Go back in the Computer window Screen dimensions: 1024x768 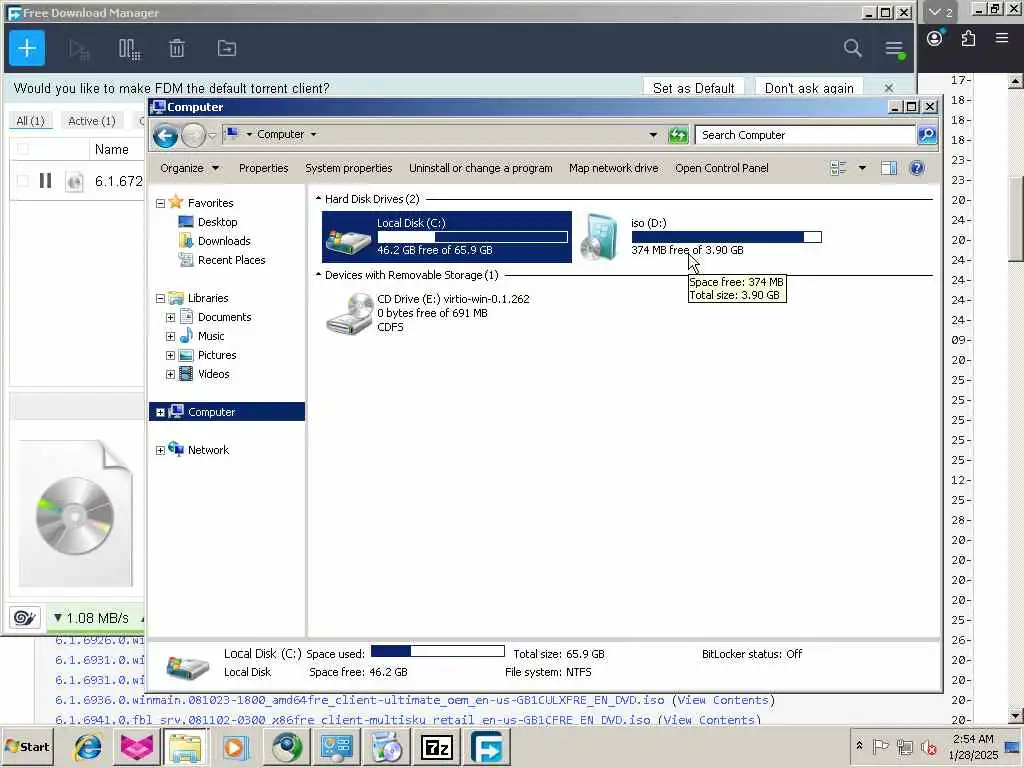pos(165,135)
